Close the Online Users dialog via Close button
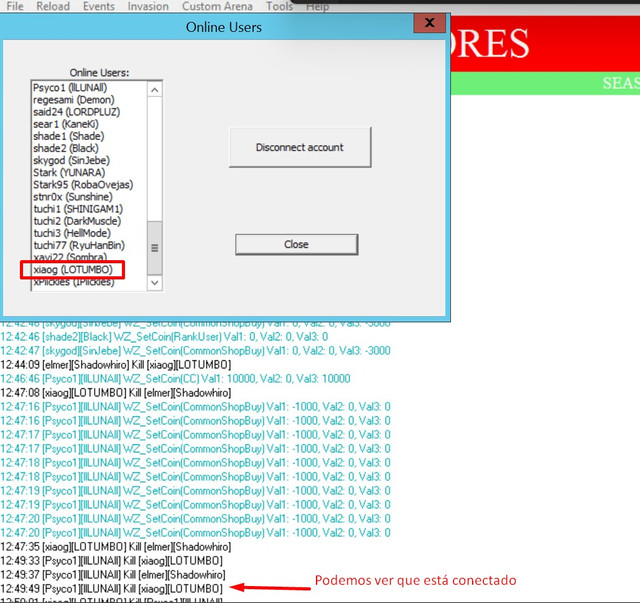640x603 pixels. (296, 244)
